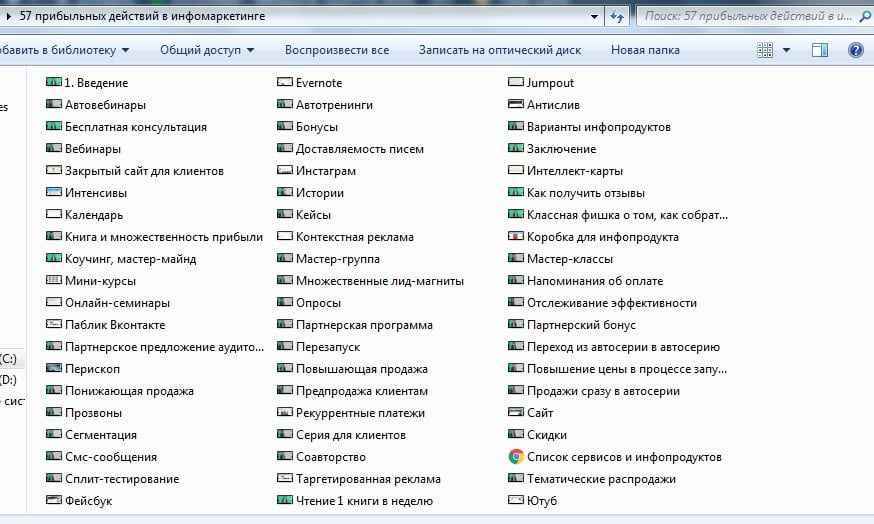Click the icon beside Фейсбук

point(54,501)
